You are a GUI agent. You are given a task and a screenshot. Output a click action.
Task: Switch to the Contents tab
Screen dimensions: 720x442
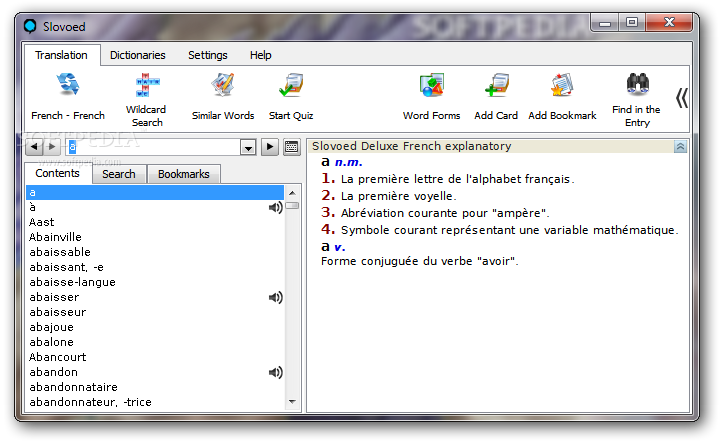pyautogui.click(x=57, y=173)
